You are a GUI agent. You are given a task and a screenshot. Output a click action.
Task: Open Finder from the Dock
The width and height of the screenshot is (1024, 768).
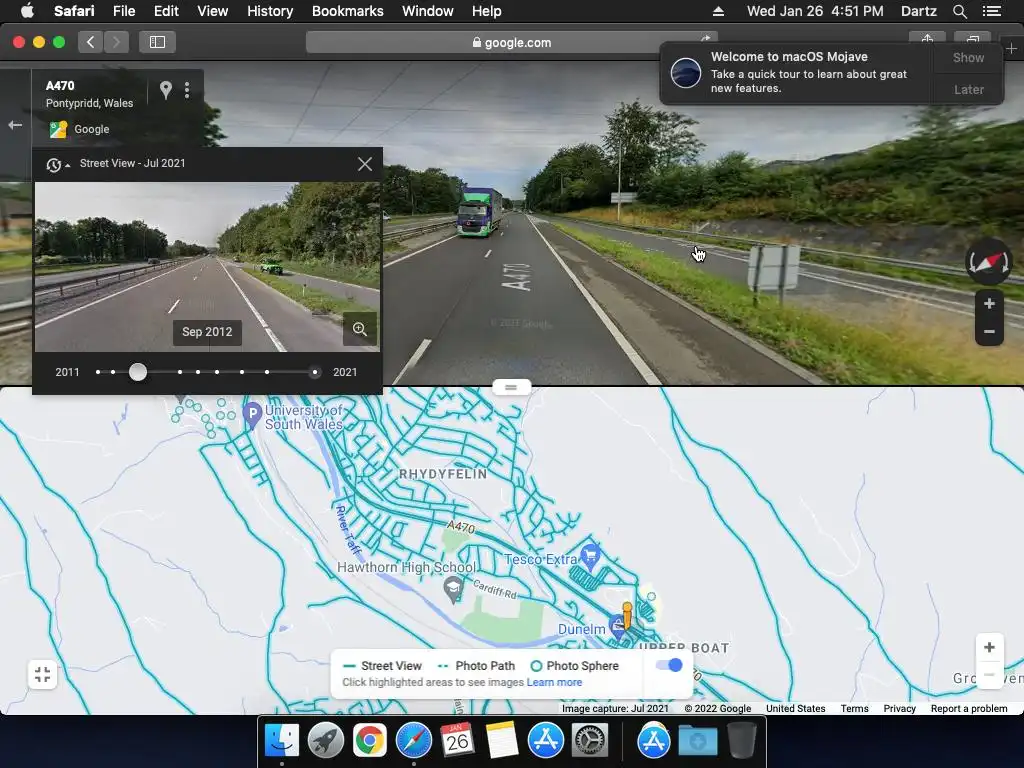click(282, 740)
